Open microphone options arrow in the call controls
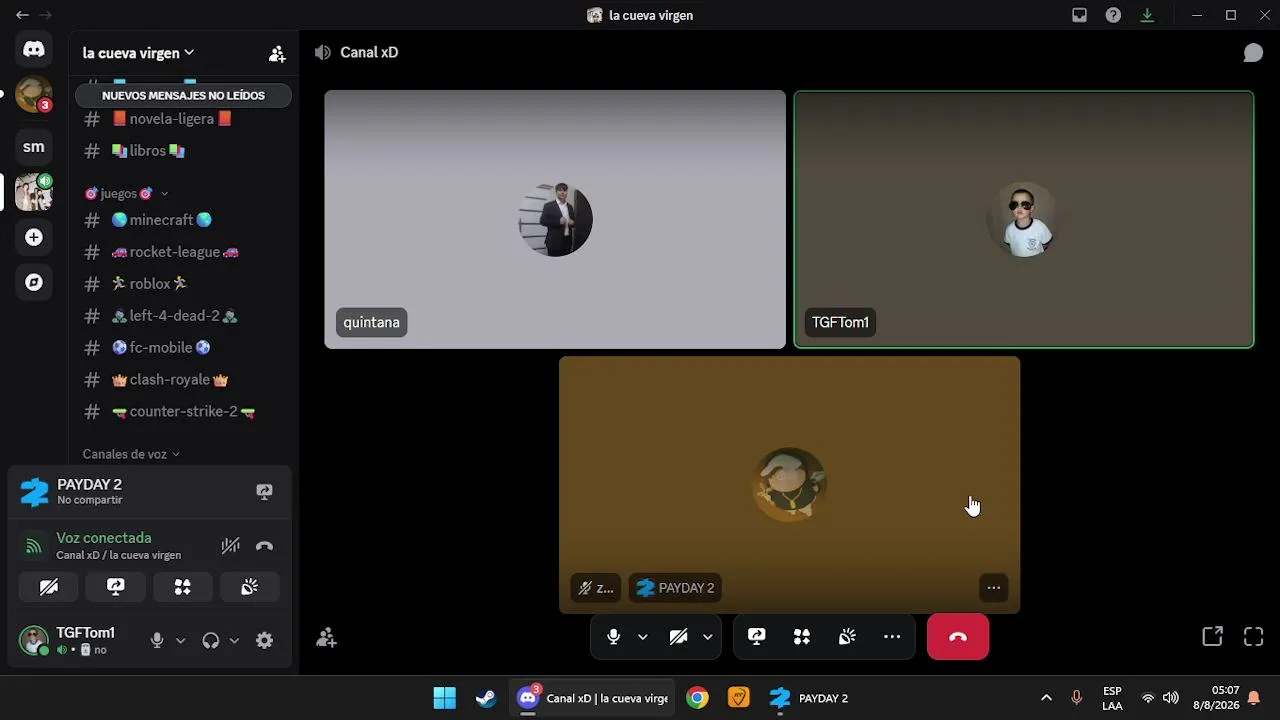Screen dimensions: 1280x720 coord(643,637)
